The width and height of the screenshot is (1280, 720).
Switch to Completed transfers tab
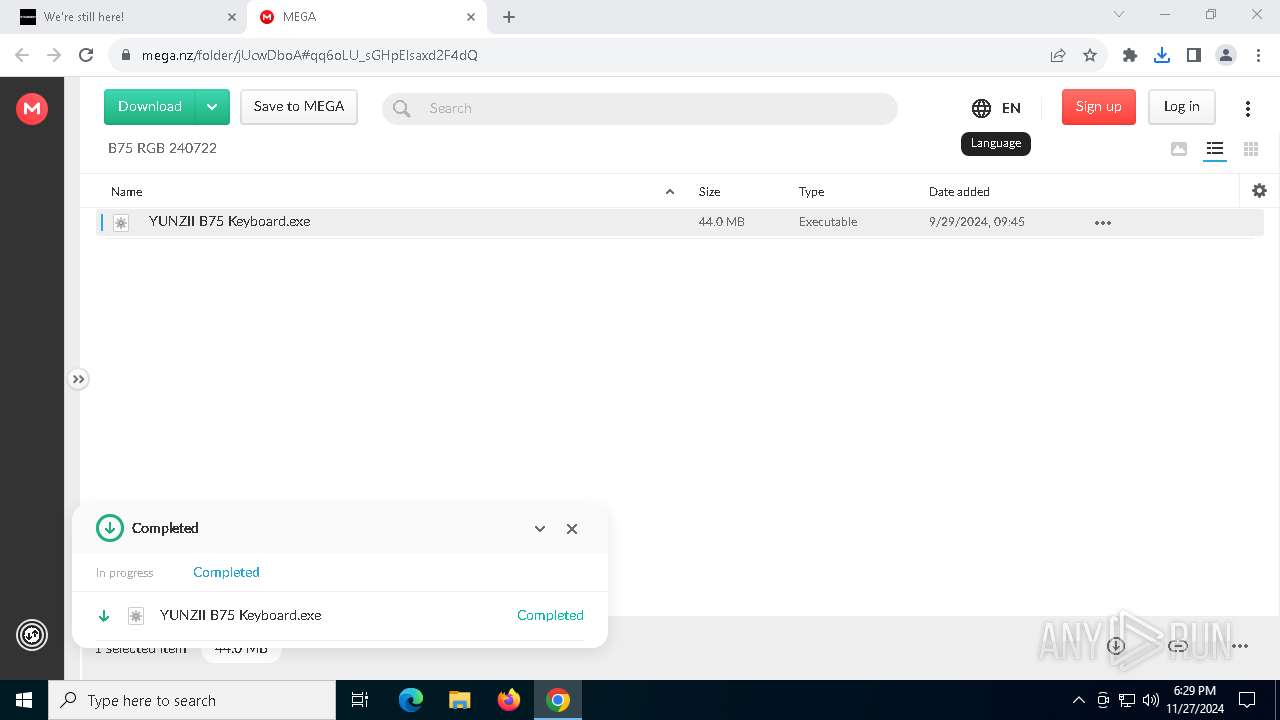226,572
